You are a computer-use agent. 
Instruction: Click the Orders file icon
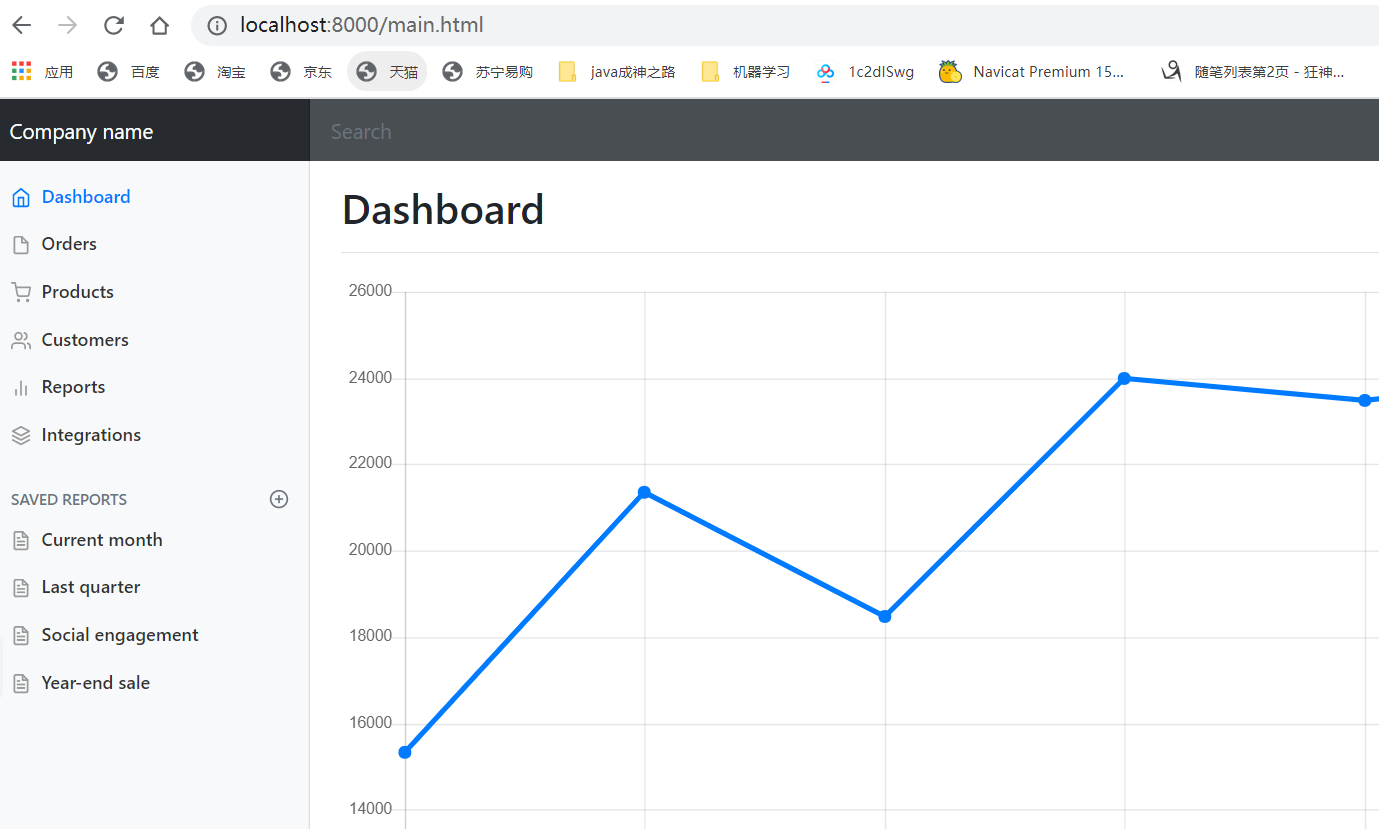coord(20,245)
